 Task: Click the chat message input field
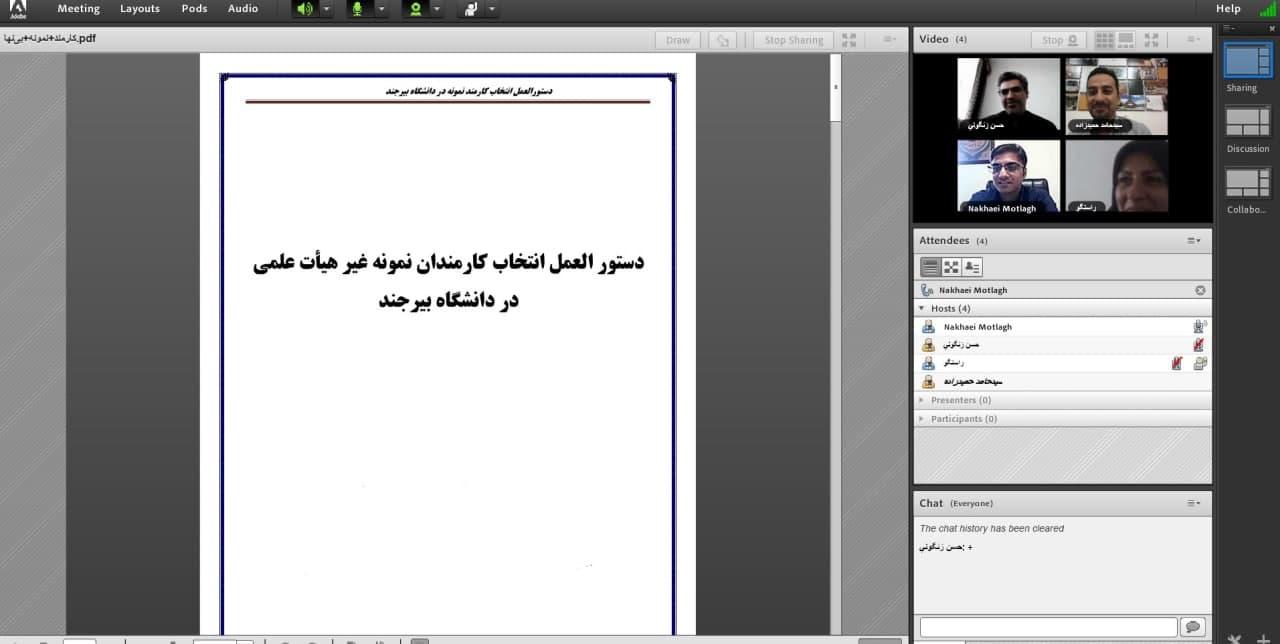pyautogui.click(x=1047, y=627)
